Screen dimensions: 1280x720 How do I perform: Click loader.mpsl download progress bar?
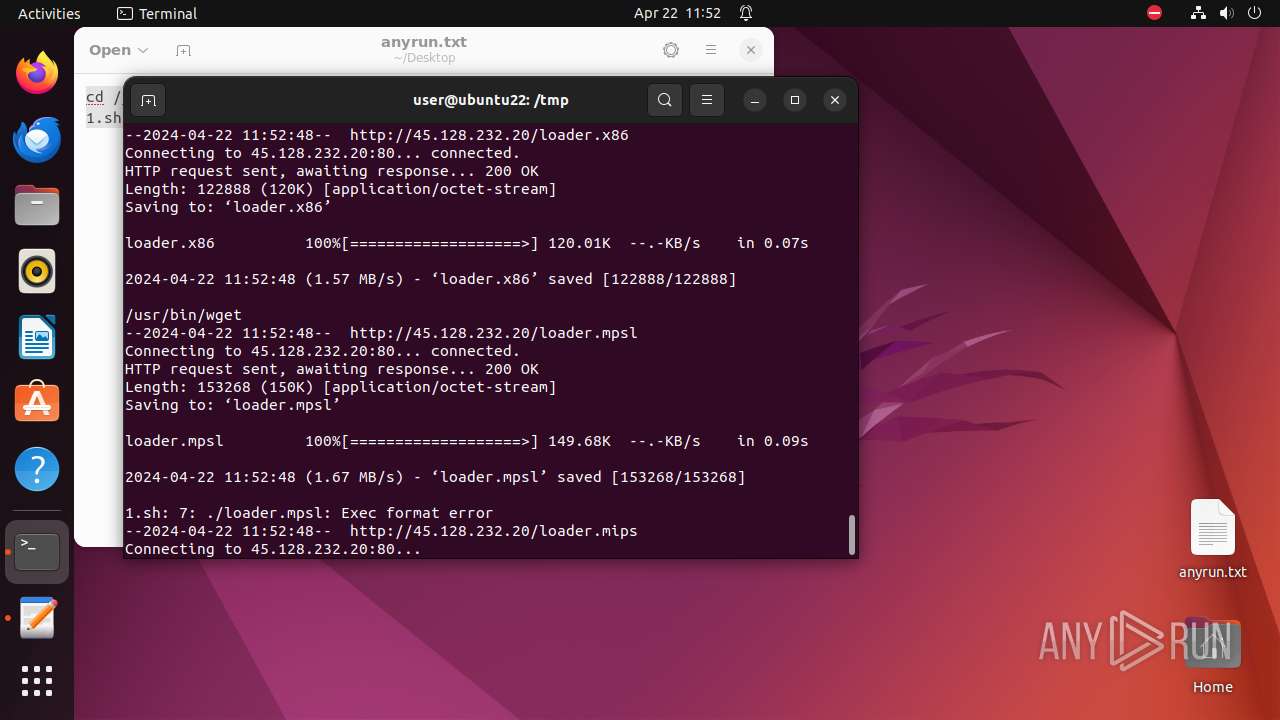click(x=440, y=441)
